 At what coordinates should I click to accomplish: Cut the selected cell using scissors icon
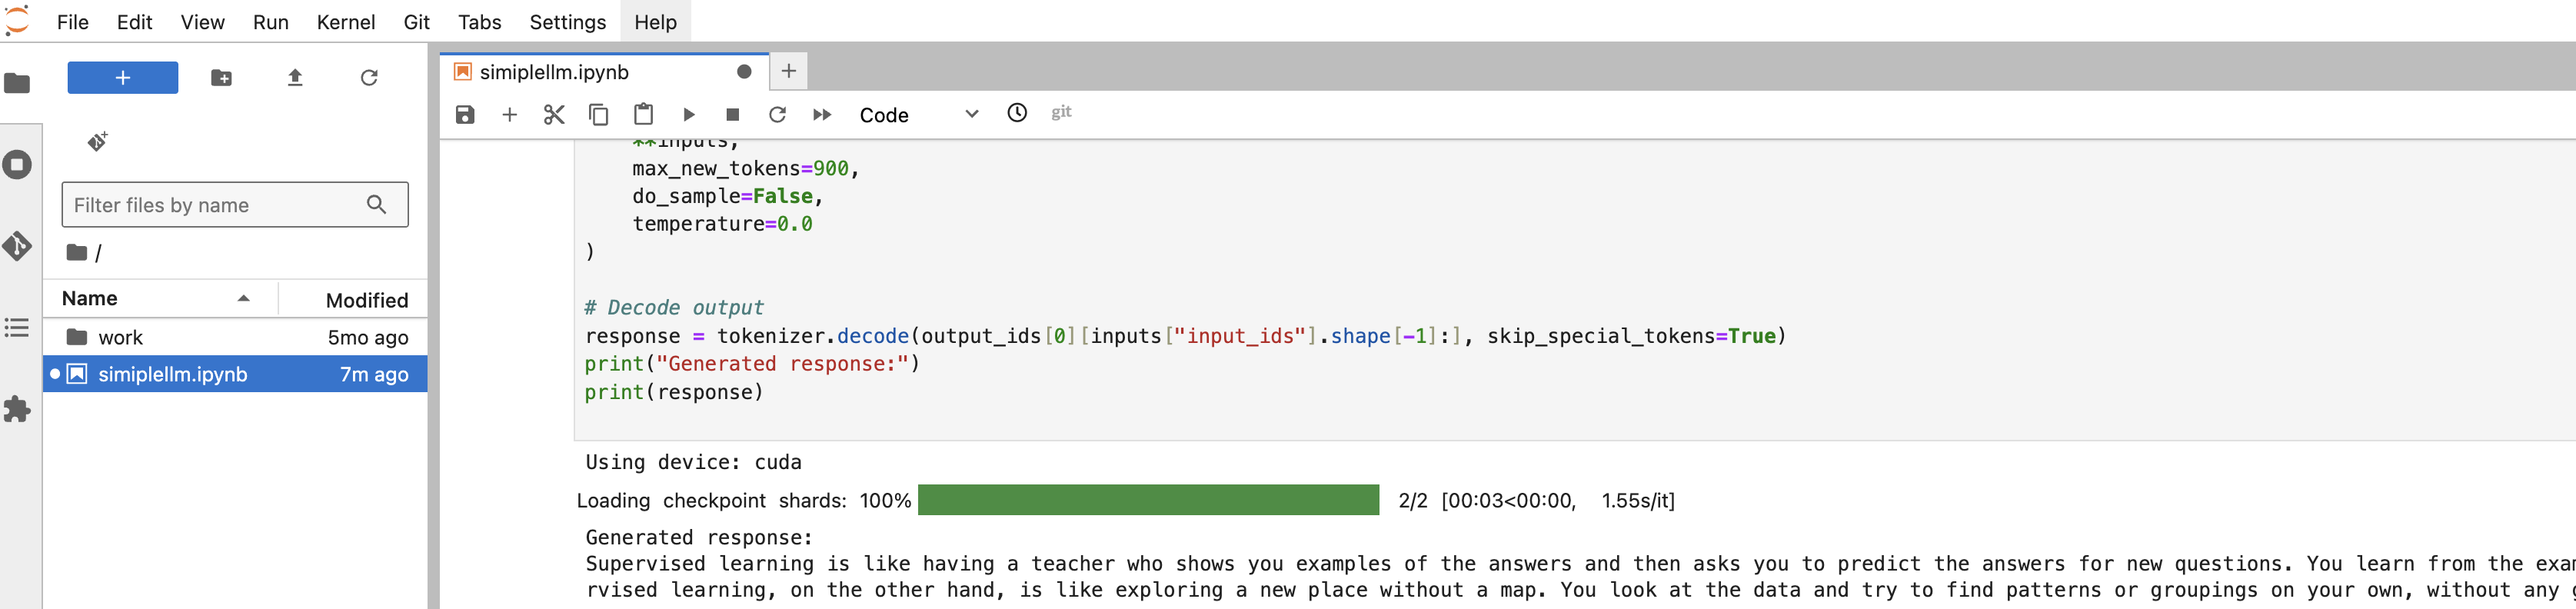coord(554,115)
